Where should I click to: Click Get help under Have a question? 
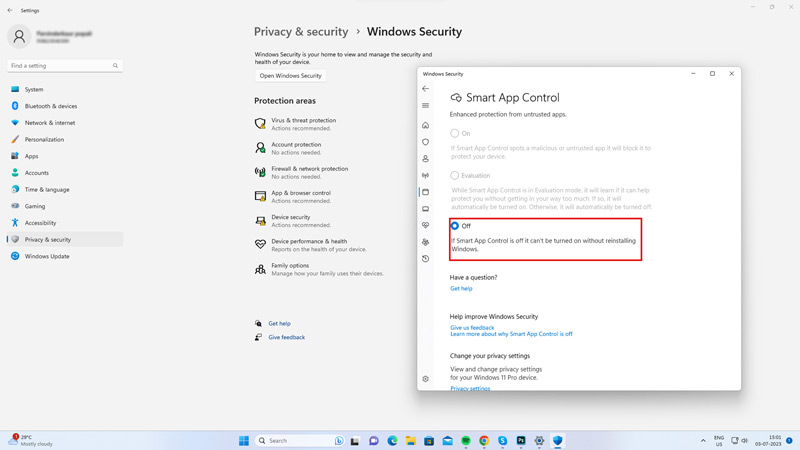(x=461, y=289)
